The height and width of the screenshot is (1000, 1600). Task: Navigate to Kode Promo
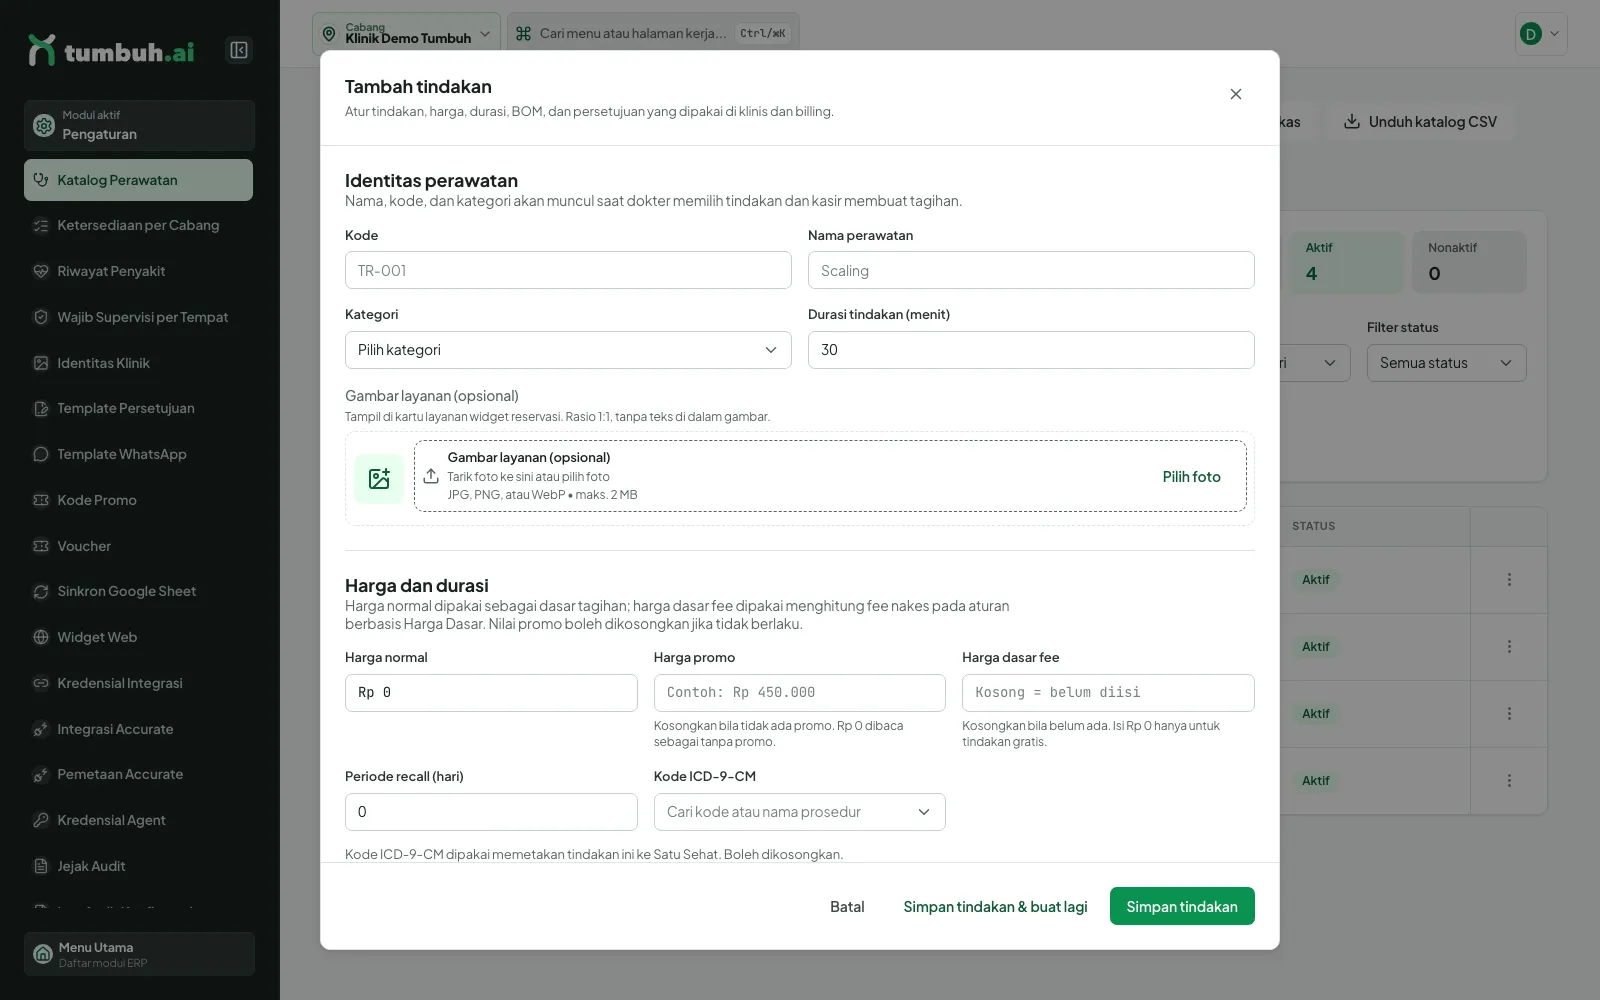pyautogui.click(x=138, y=500)
